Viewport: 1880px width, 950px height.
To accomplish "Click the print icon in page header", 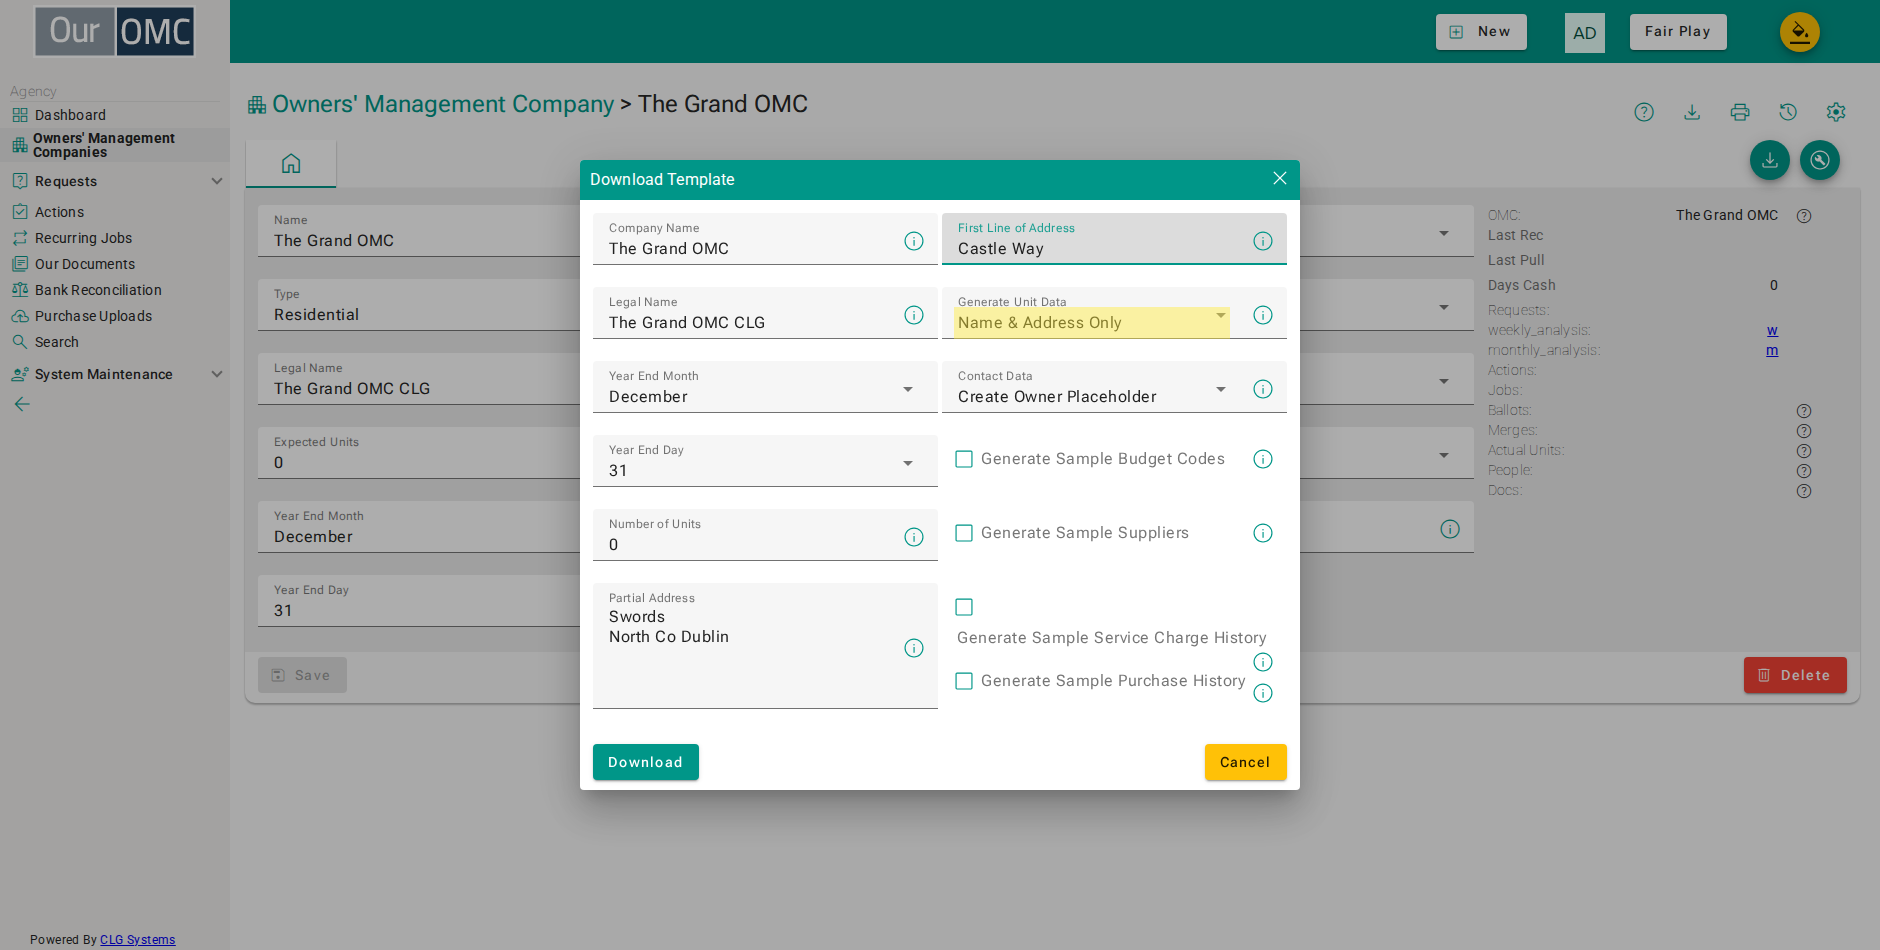I will 1740,112.
